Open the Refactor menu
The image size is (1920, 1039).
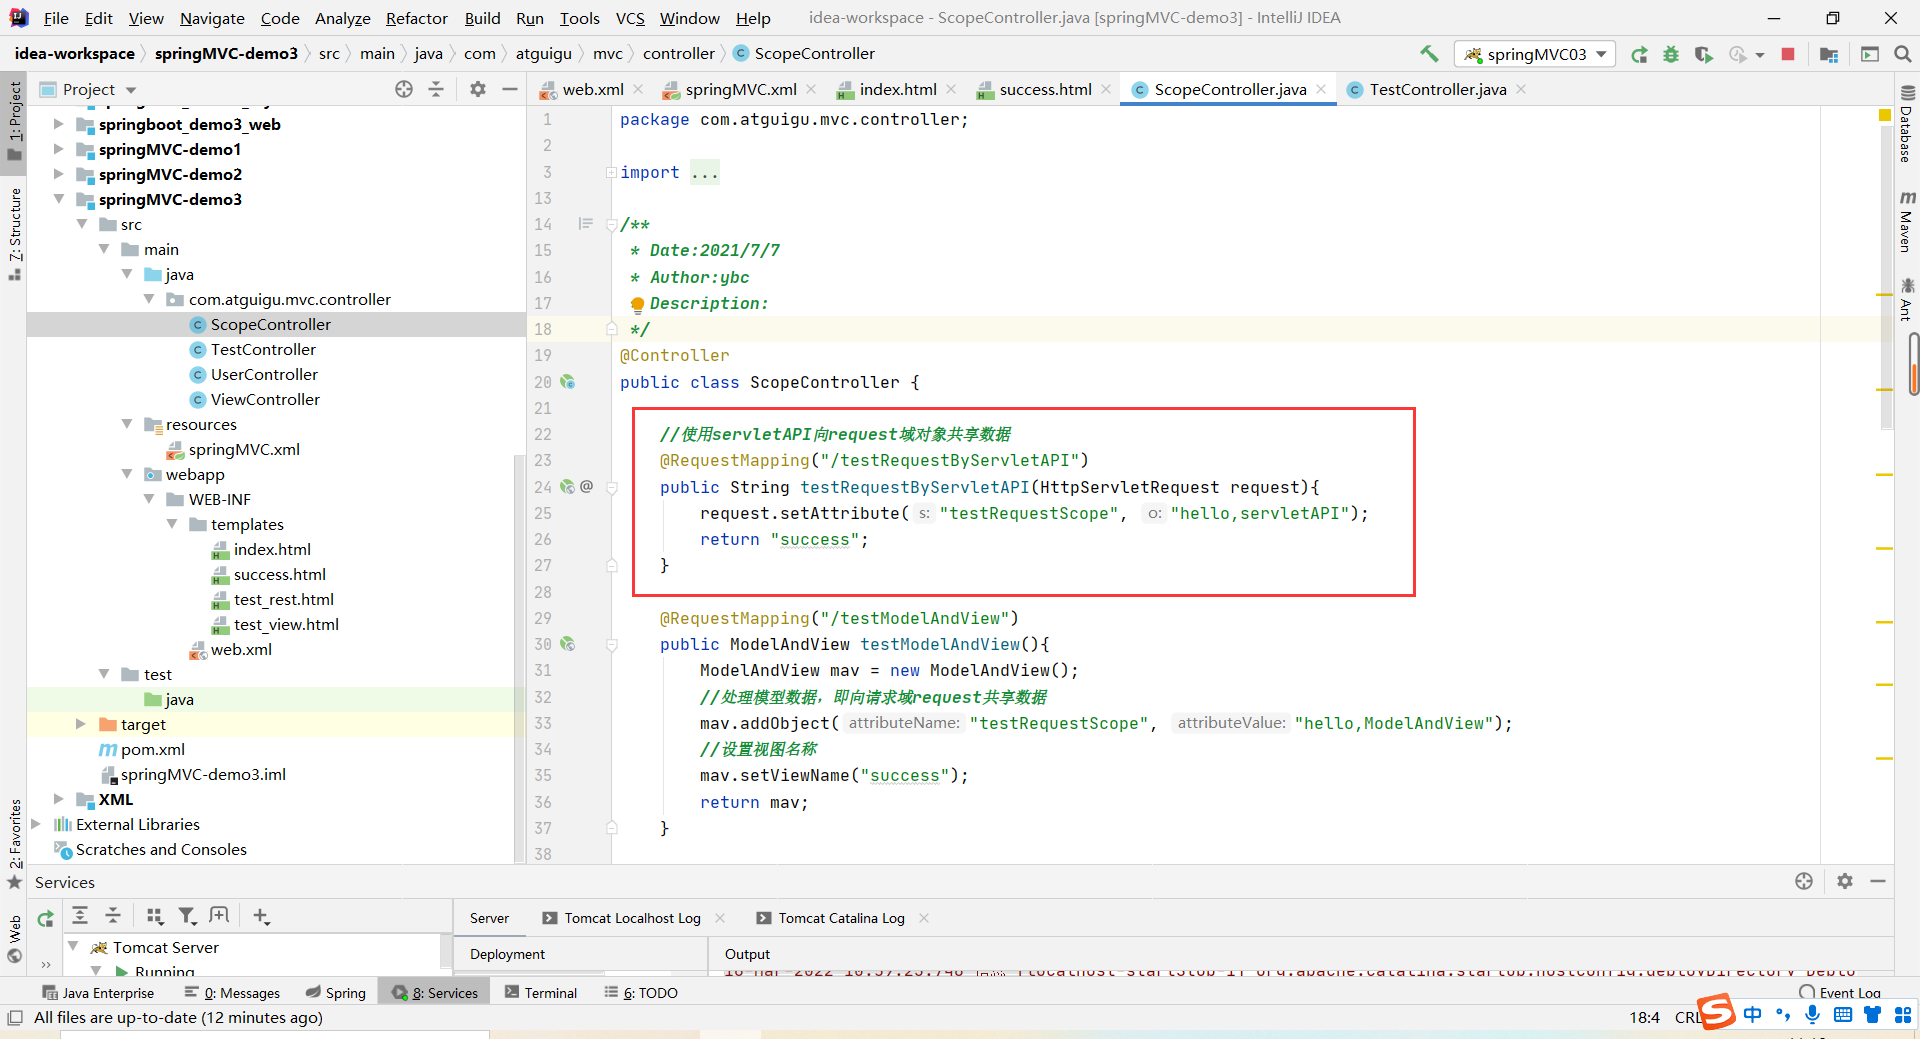(417, 18)
